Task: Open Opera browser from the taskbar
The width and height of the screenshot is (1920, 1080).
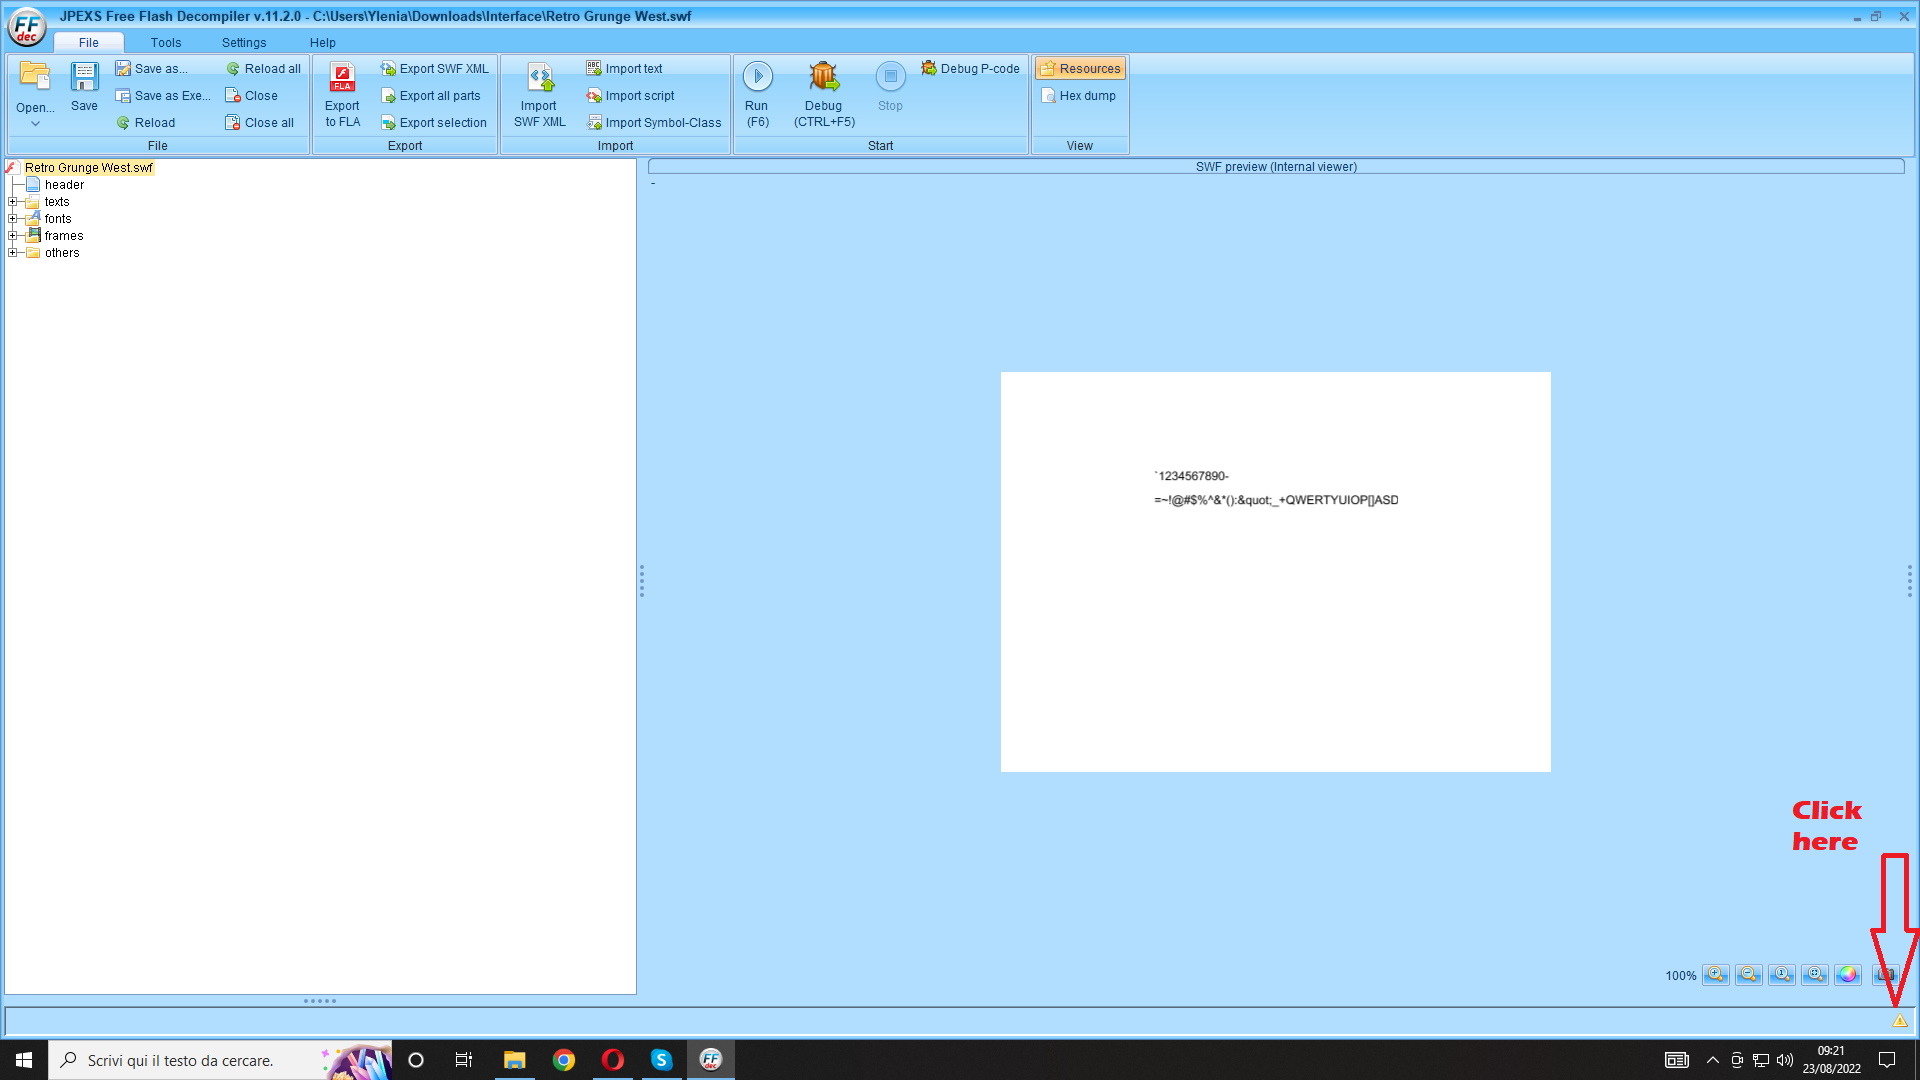Action: (613, 1060)
